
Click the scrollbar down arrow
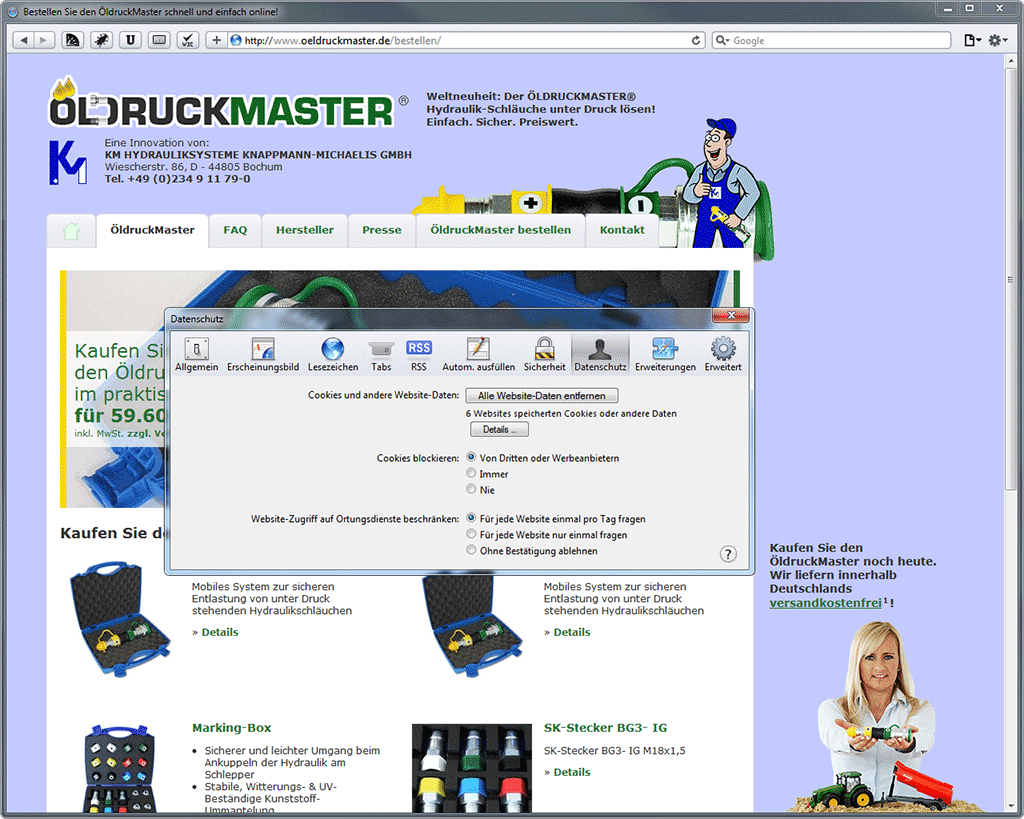(1010, 806)
